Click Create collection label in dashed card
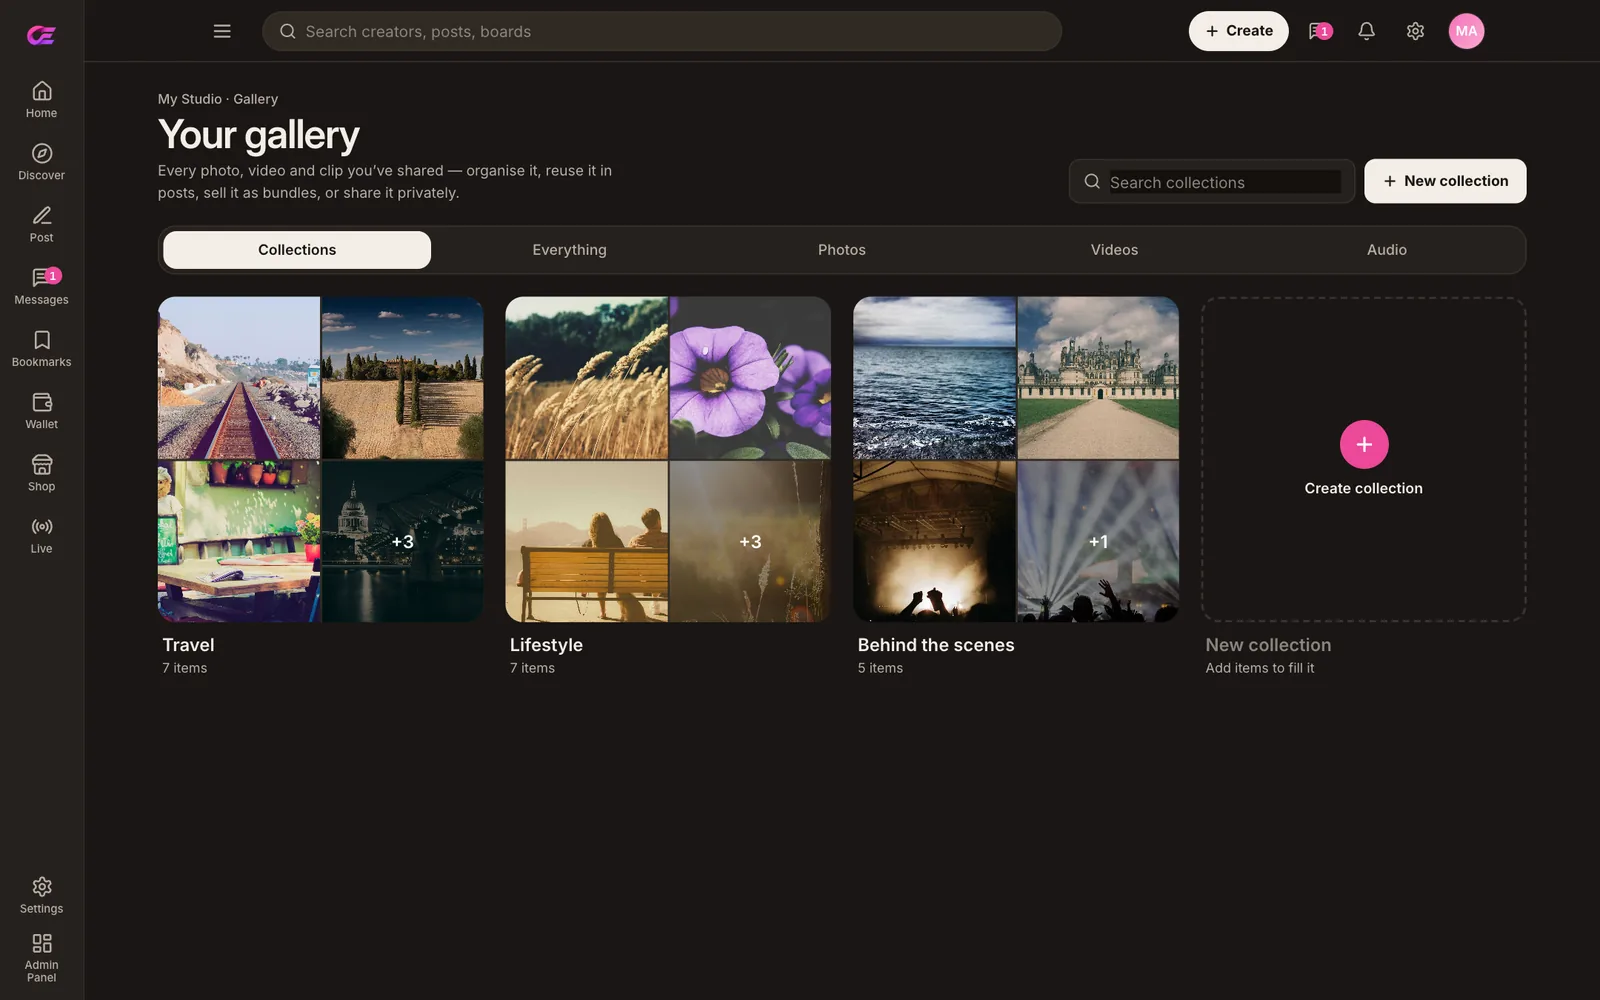This screenshot has height=1000, width=1600. tap(1363, 488)
